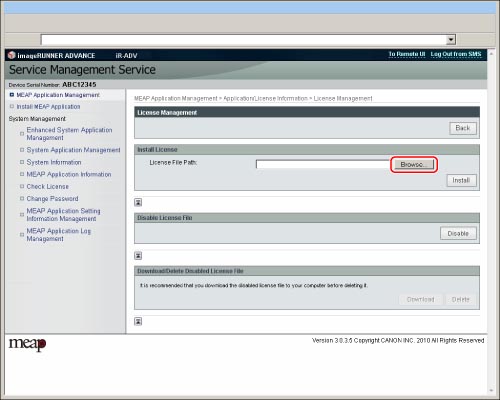Screen dimensions: 500x400
Task: Click the Back button in License Management
Action: point(463,128)
